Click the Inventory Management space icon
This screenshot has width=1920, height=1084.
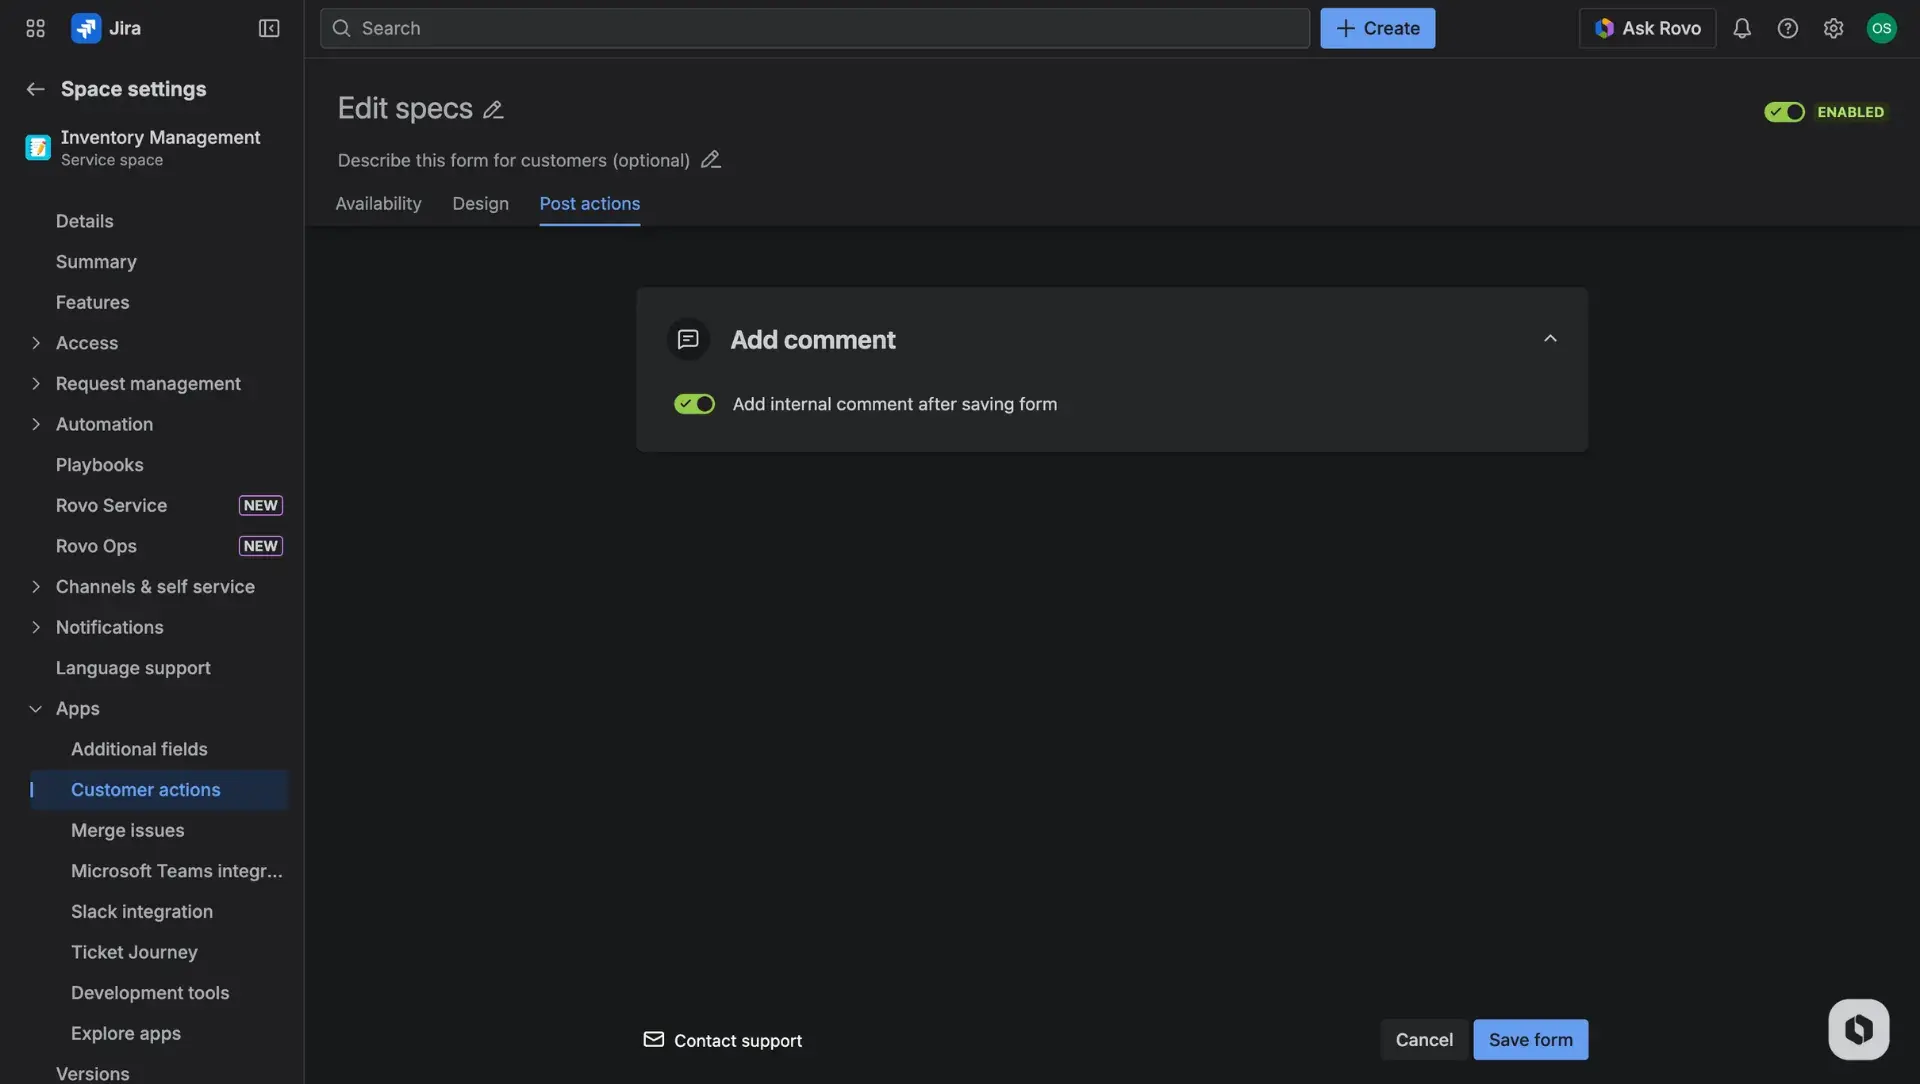point(37,147)
